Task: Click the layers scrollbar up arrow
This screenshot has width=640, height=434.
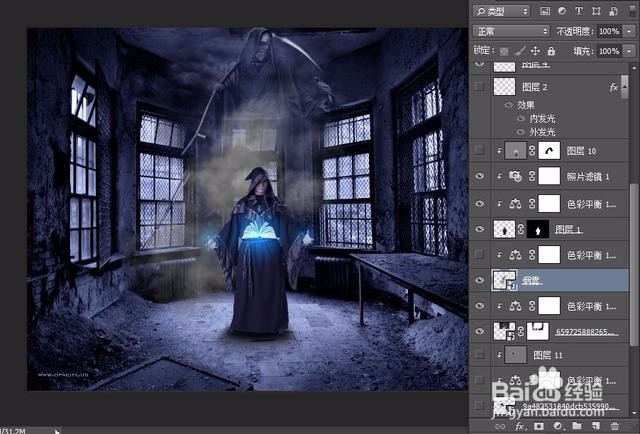Action: tap(634, 67)
